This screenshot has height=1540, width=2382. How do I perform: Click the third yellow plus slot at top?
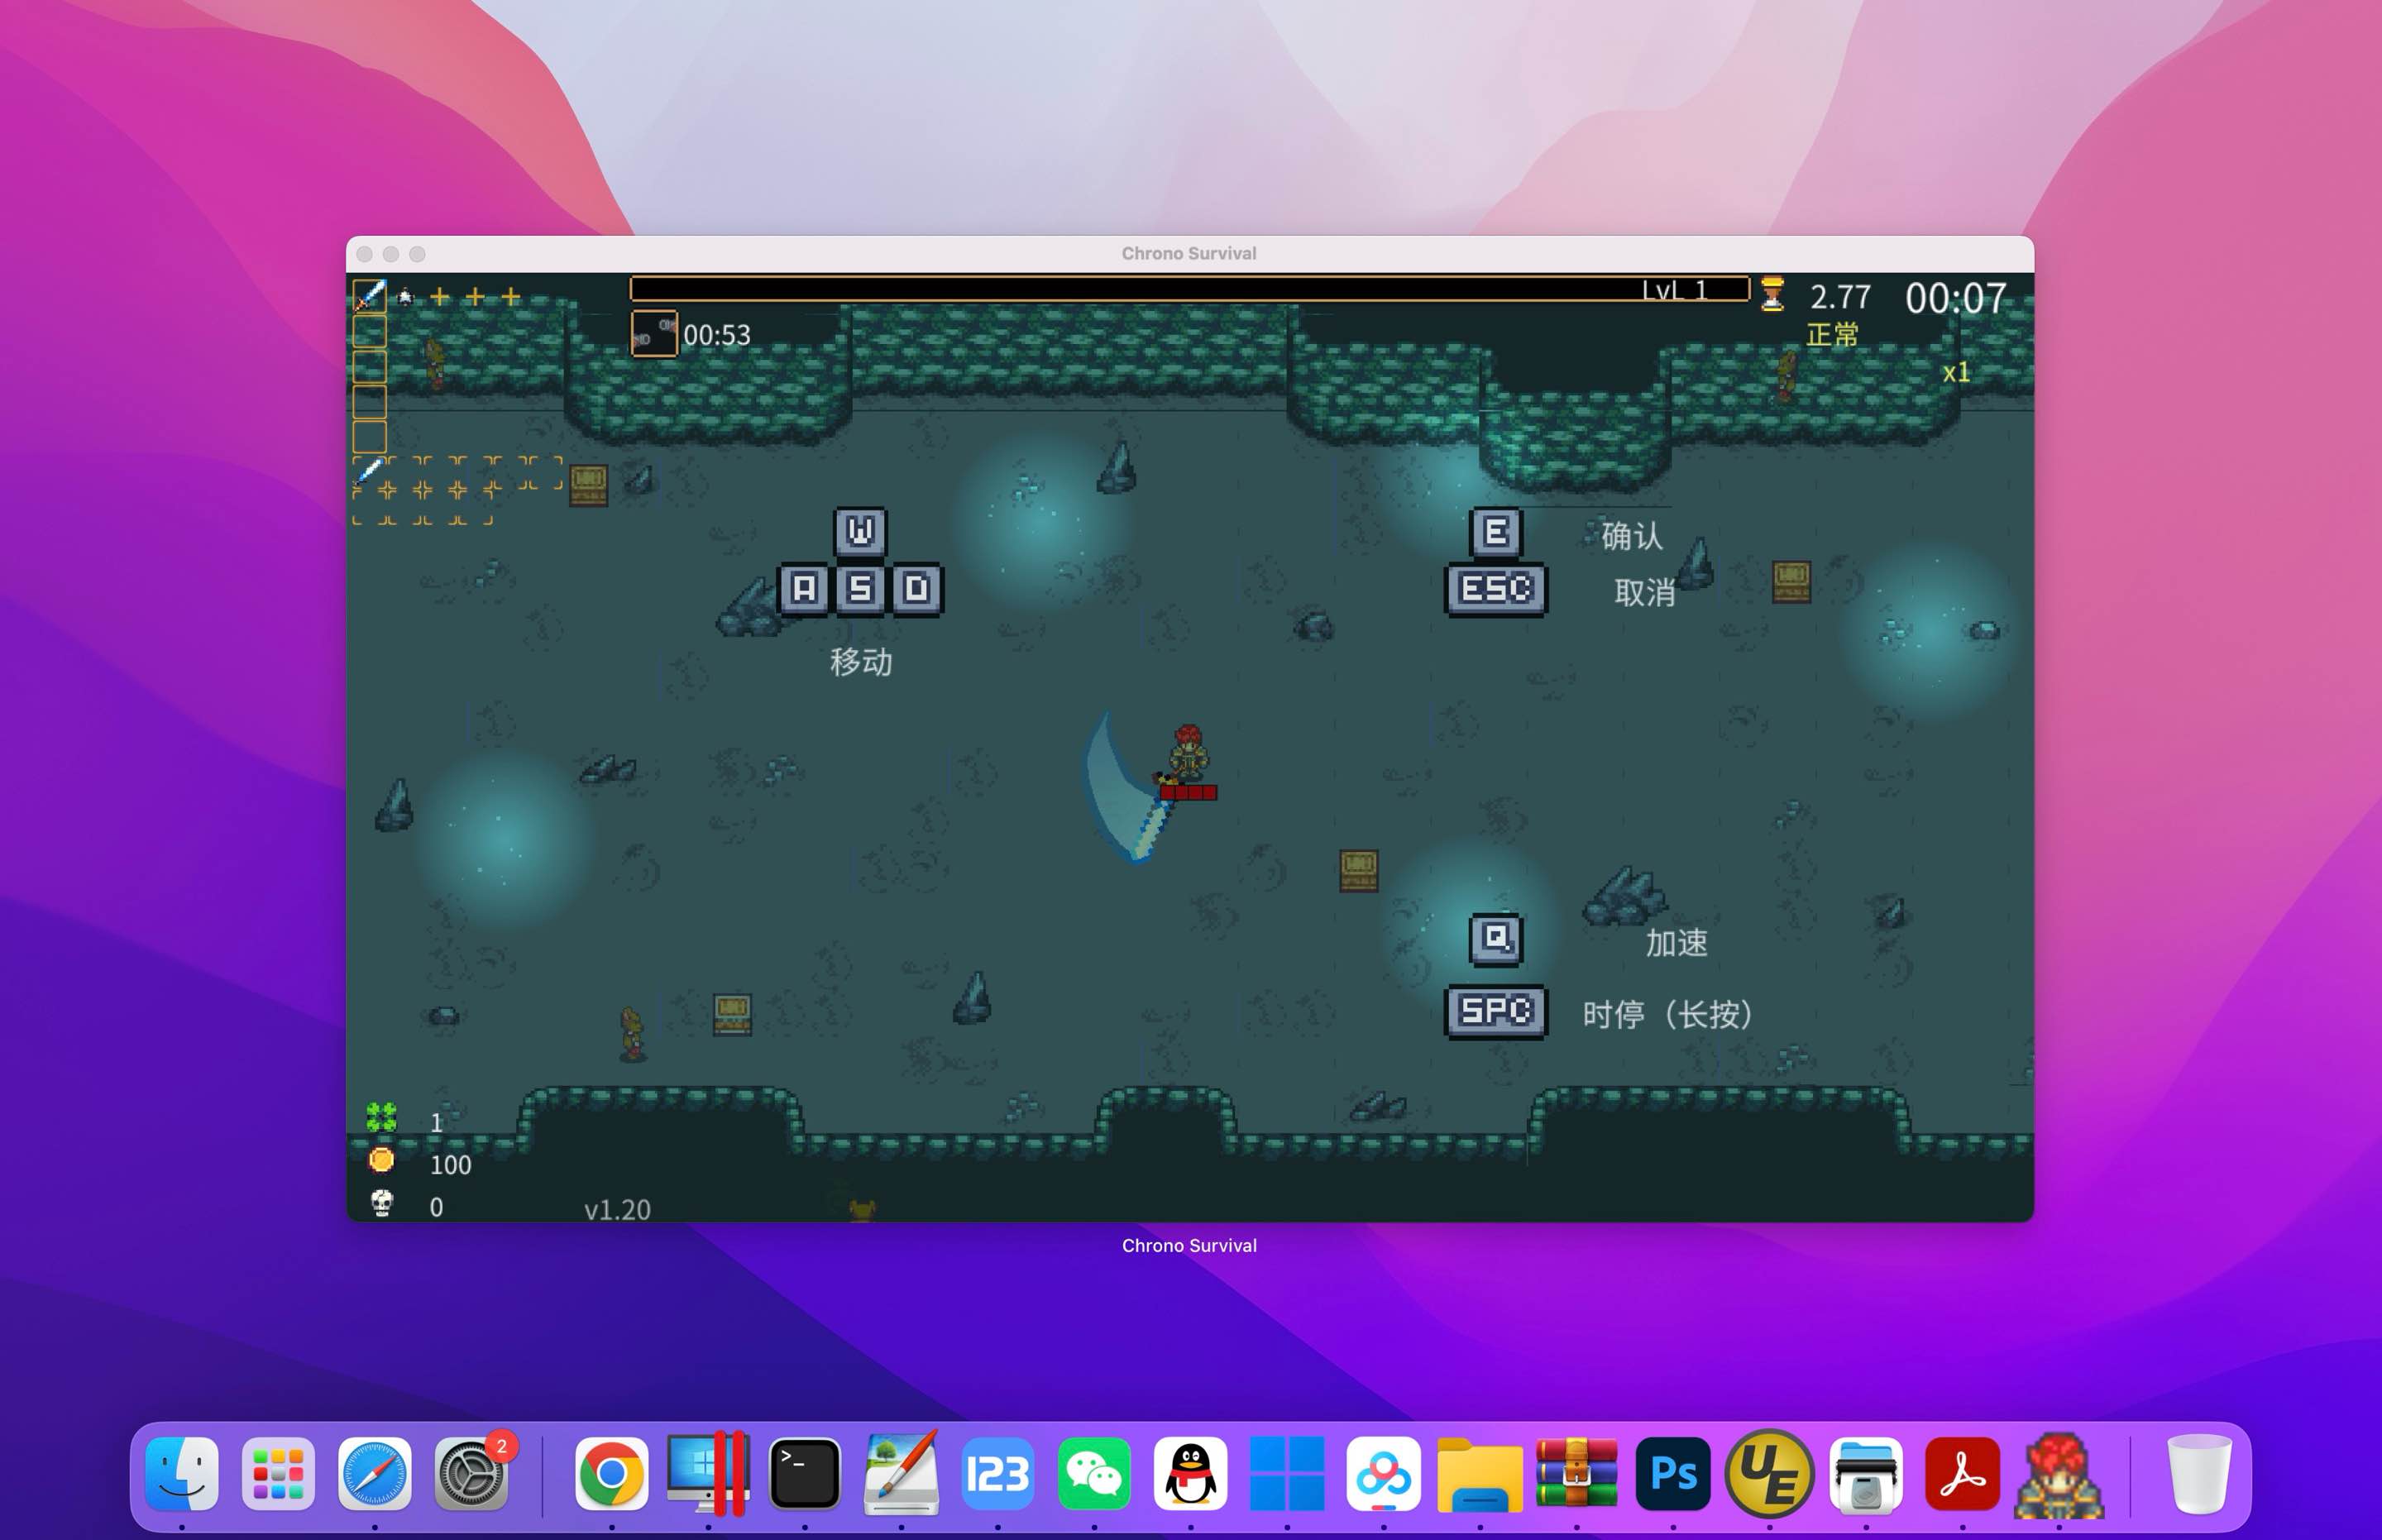click(x=511, y=296)
